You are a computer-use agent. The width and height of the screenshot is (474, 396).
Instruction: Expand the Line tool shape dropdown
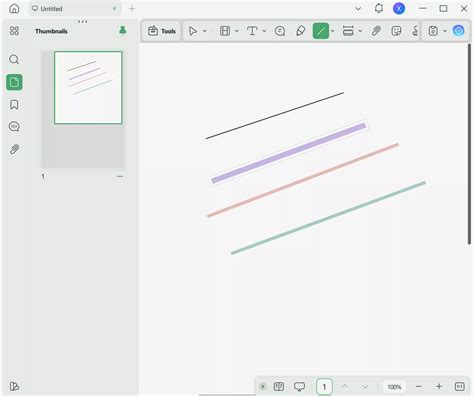(x=333, y=31)
